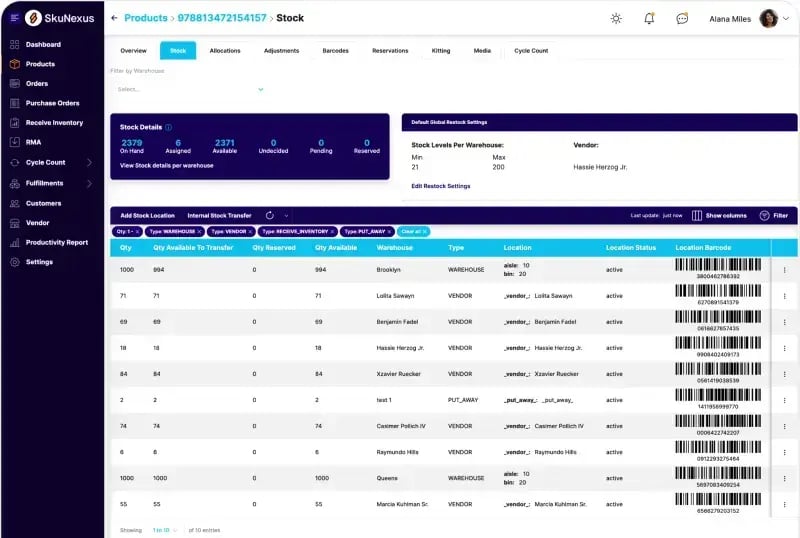Click View Stock details per warehouse
This screenshot has width=800, height=538.
[166, 165]
